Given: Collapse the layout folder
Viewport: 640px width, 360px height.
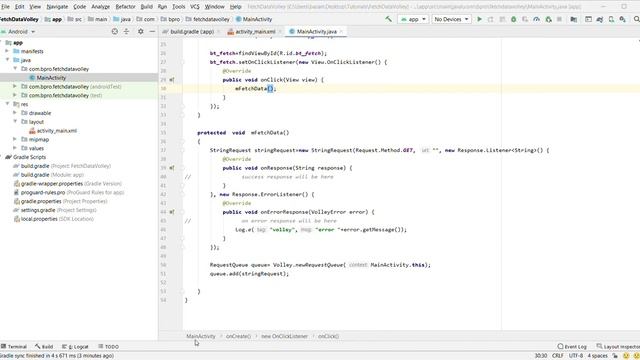Looking at the screenshot, I should coord(15,122).
